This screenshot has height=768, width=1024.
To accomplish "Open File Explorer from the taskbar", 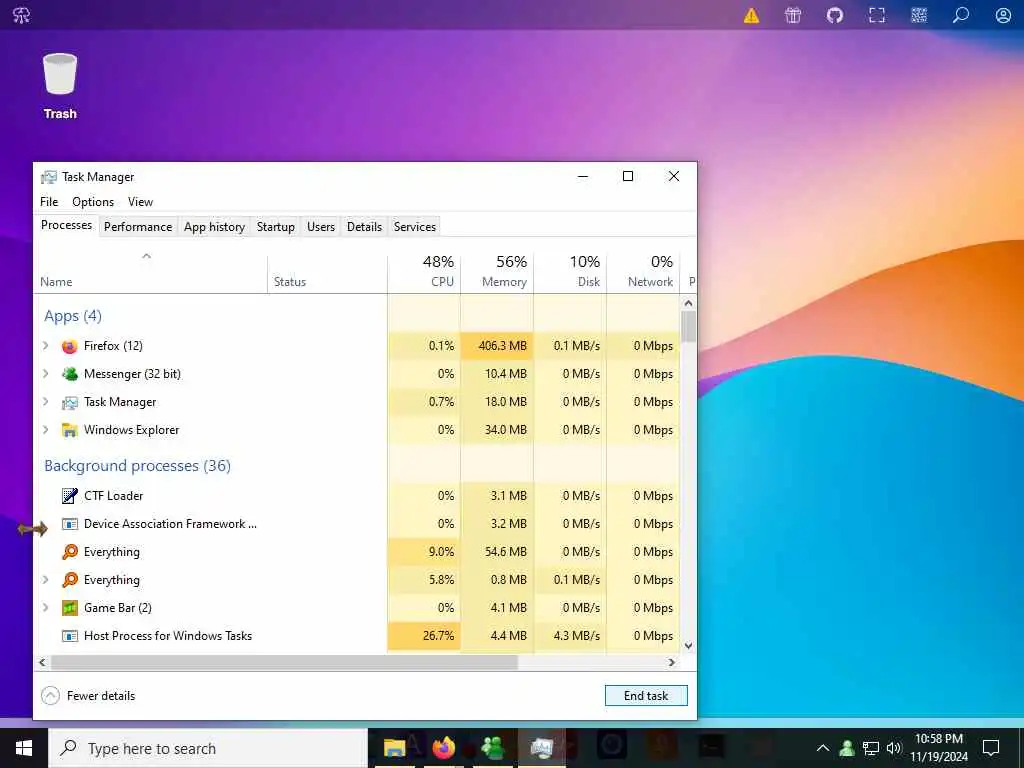I will (394, 748).
